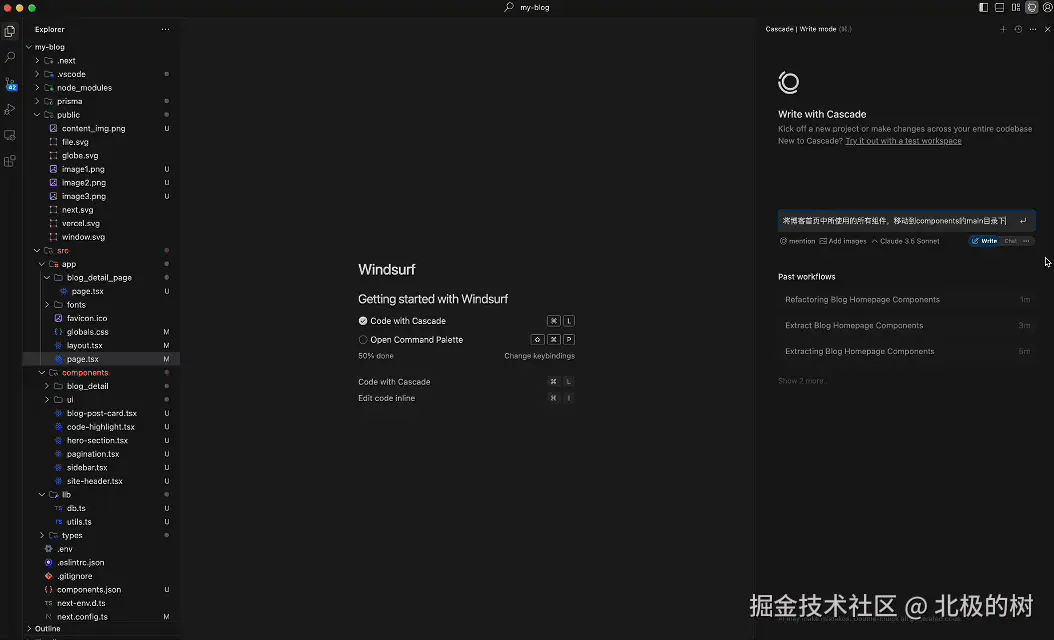Open Extract Blog Homepage Components workflow

[x=907, y=325]
